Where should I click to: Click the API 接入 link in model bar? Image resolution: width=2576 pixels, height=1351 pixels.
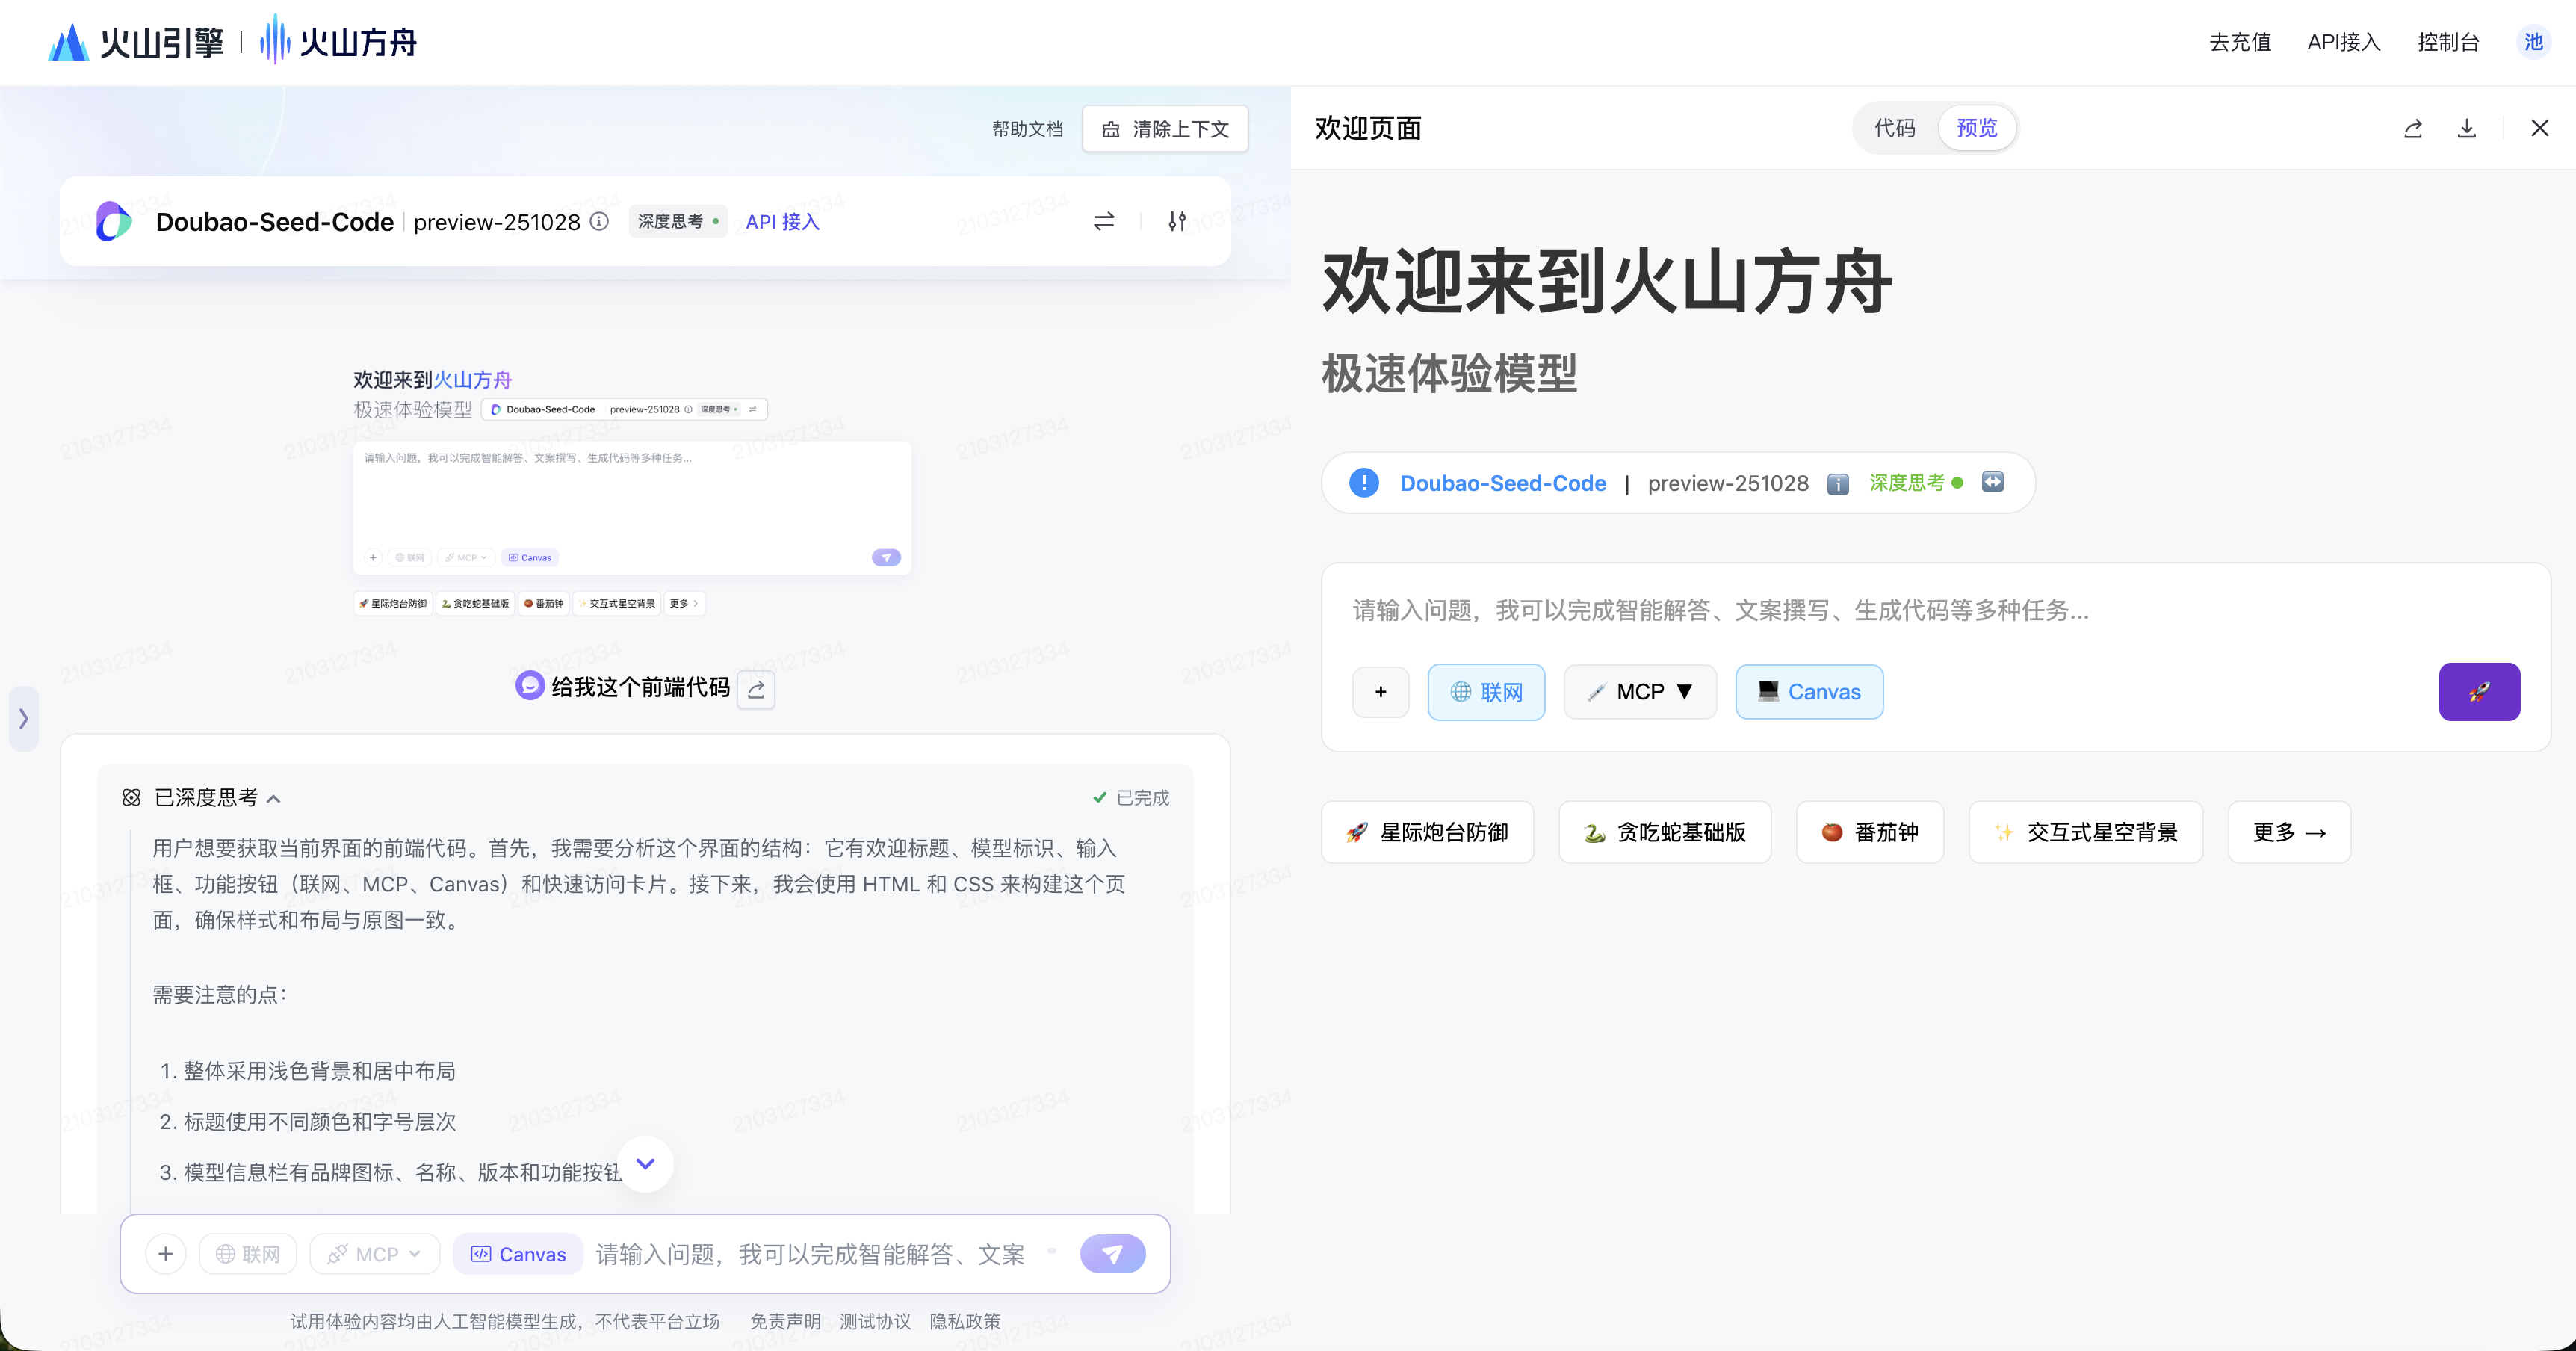782,221
